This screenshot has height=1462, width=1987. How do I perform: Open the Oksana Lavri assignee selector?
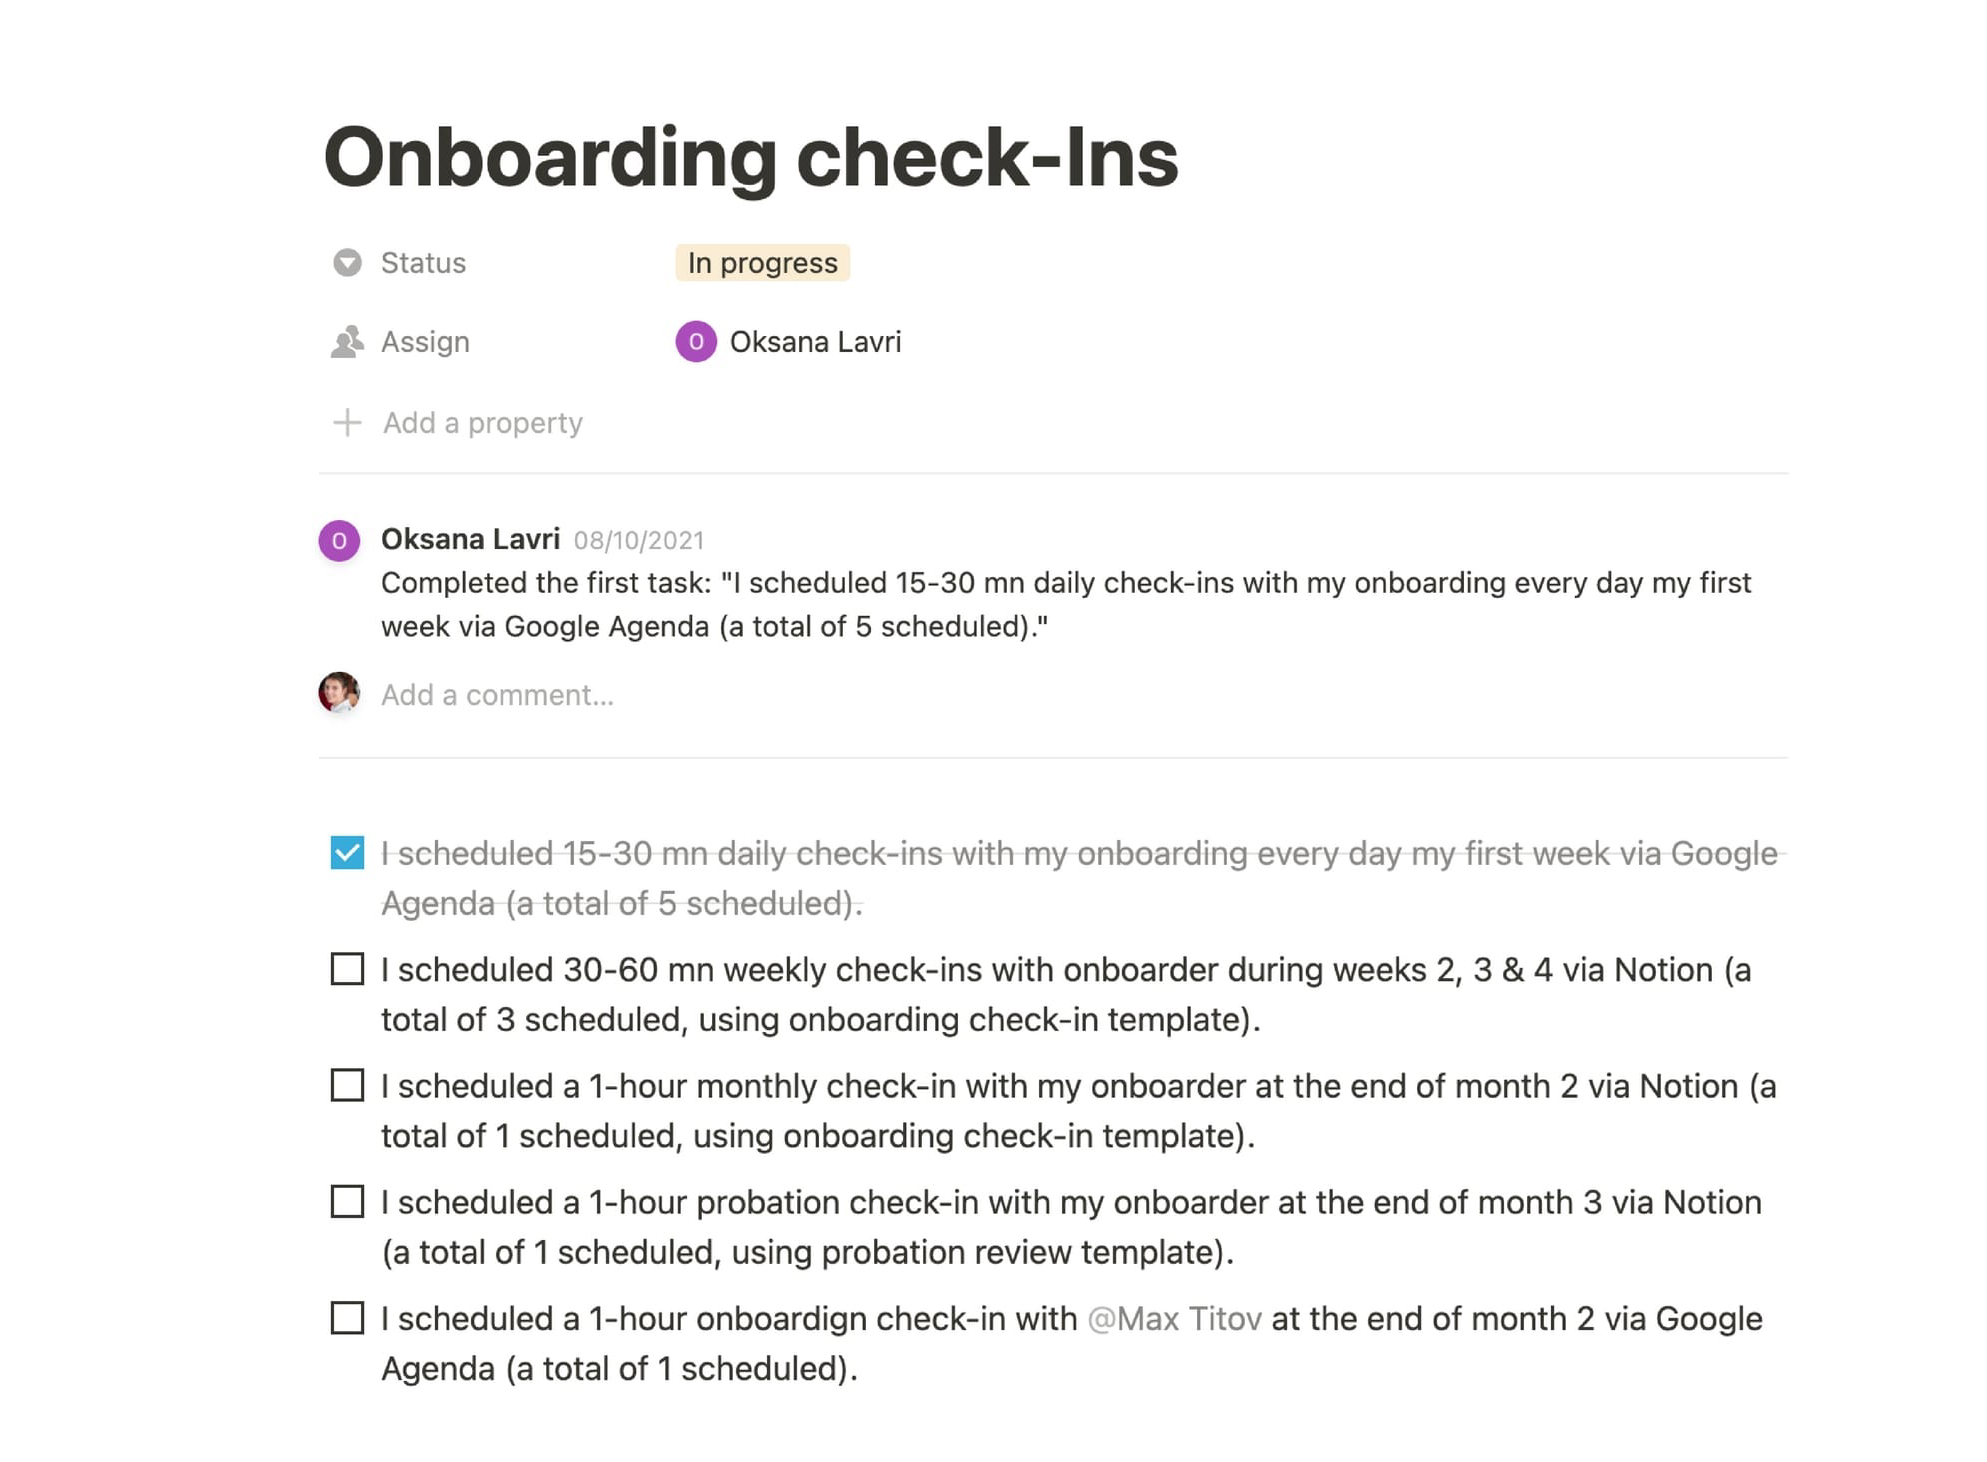814,341
